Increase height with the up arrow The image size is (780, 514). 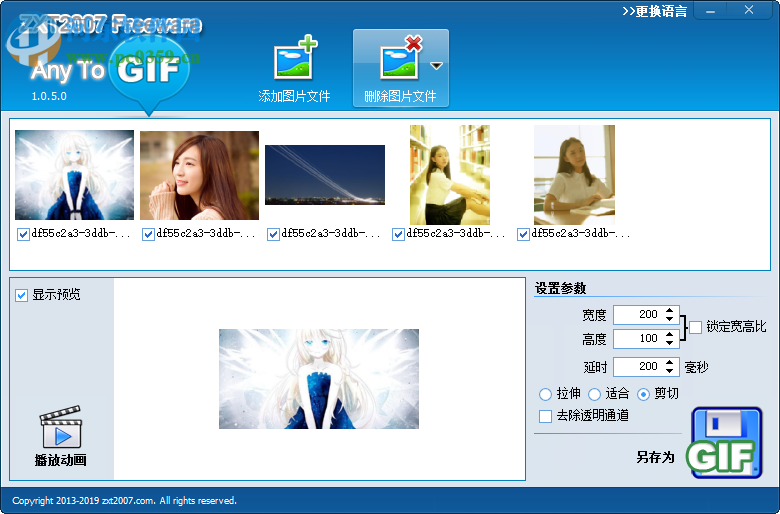point(670,334)
